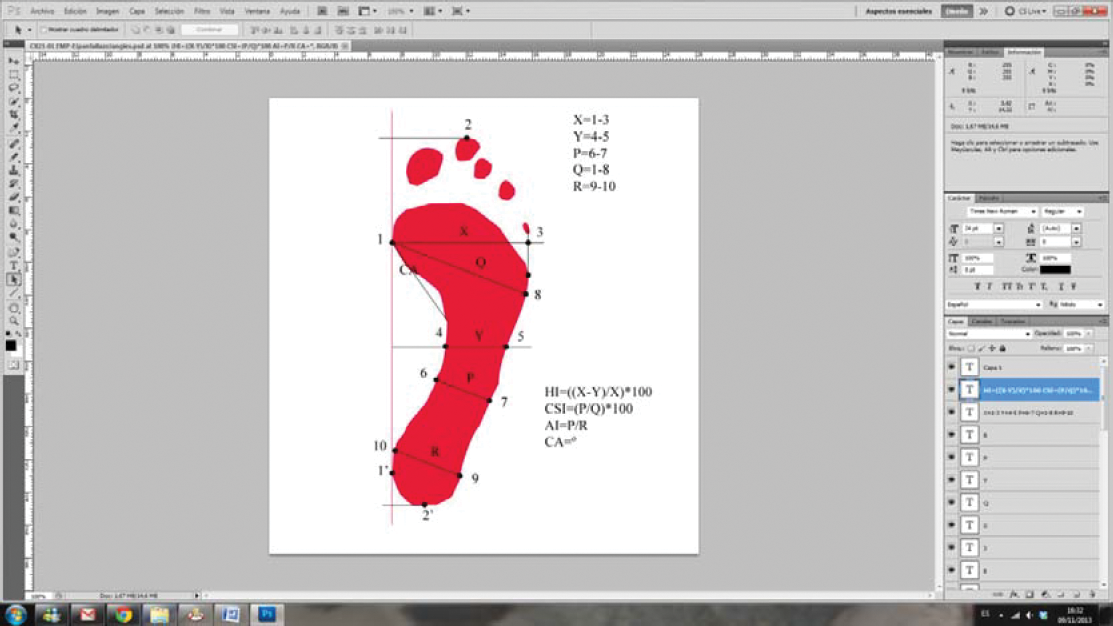Hide the X=1-3 Y=4-5 text layer
Viewport: 1113px width, 626px height.
[x=951, y=412]
